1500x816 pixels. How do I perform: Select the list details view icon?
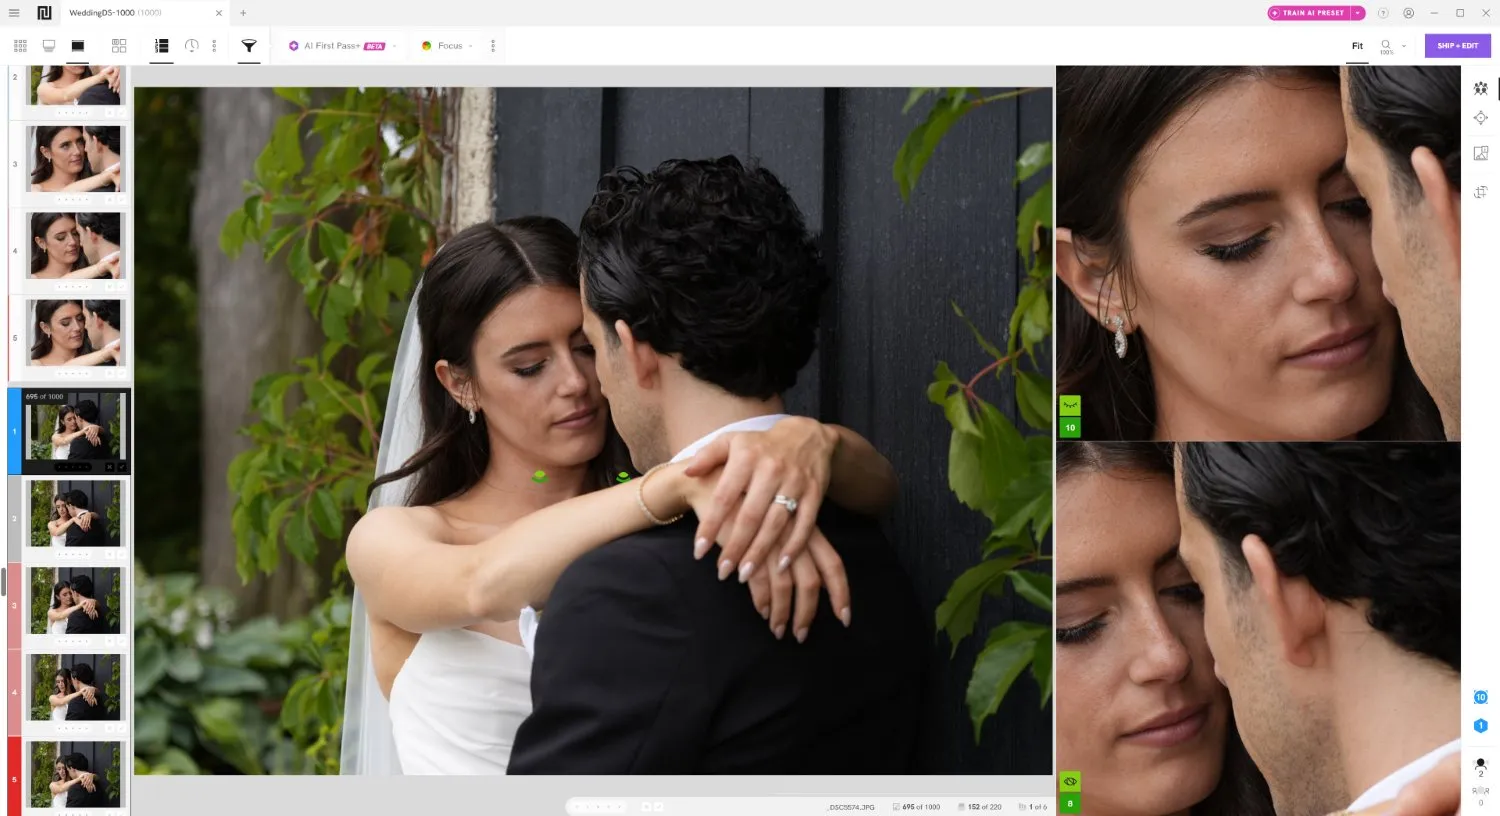point(160,45)
